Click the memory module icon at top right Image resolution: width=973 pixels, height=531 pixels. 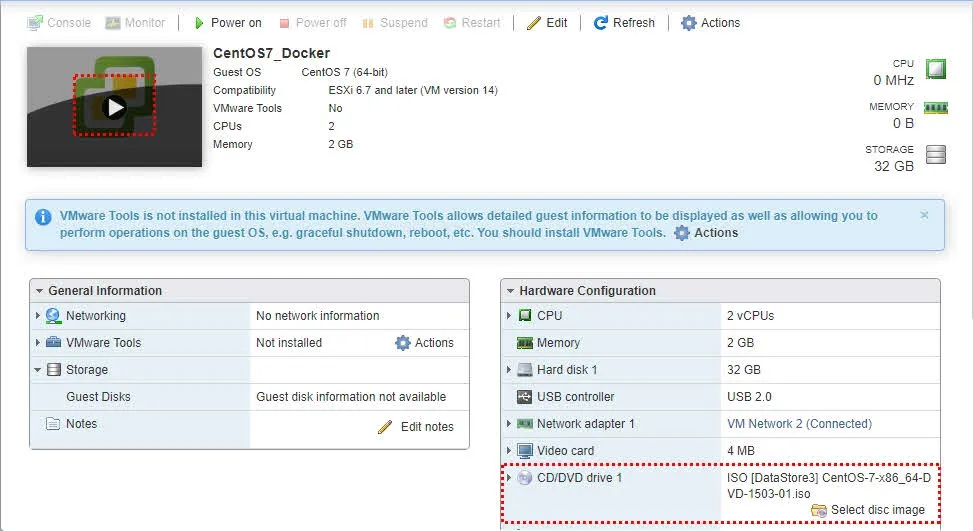click(x=935, y=108)
